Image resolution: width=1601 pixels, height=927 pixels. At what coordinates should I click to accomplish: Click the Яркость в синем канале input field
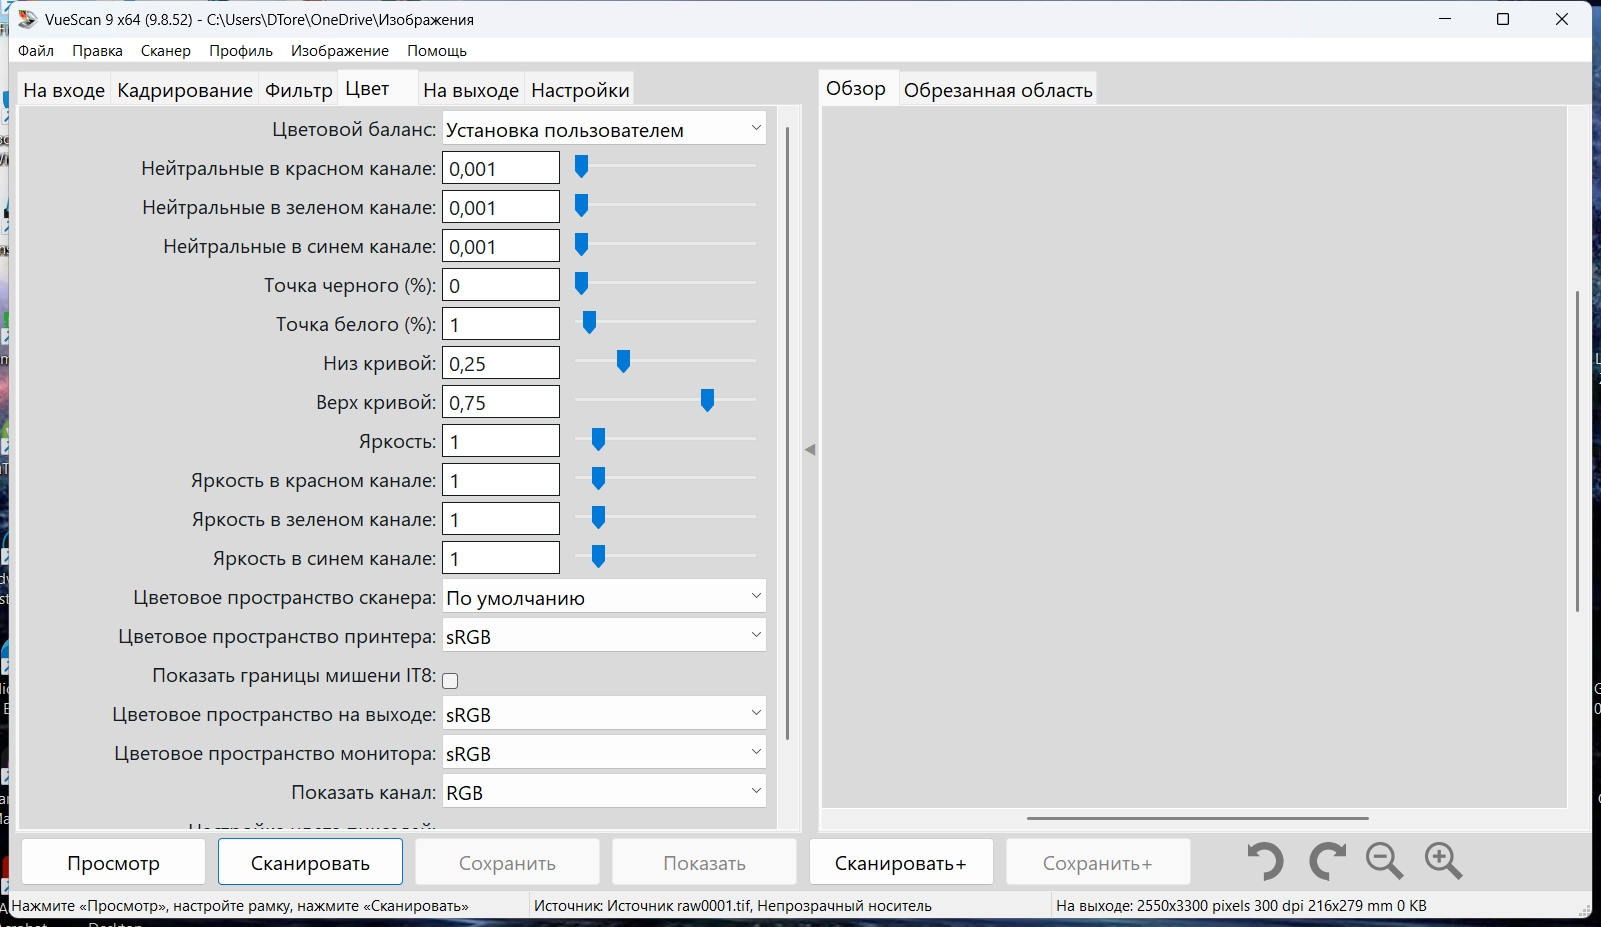coord(501,558)
